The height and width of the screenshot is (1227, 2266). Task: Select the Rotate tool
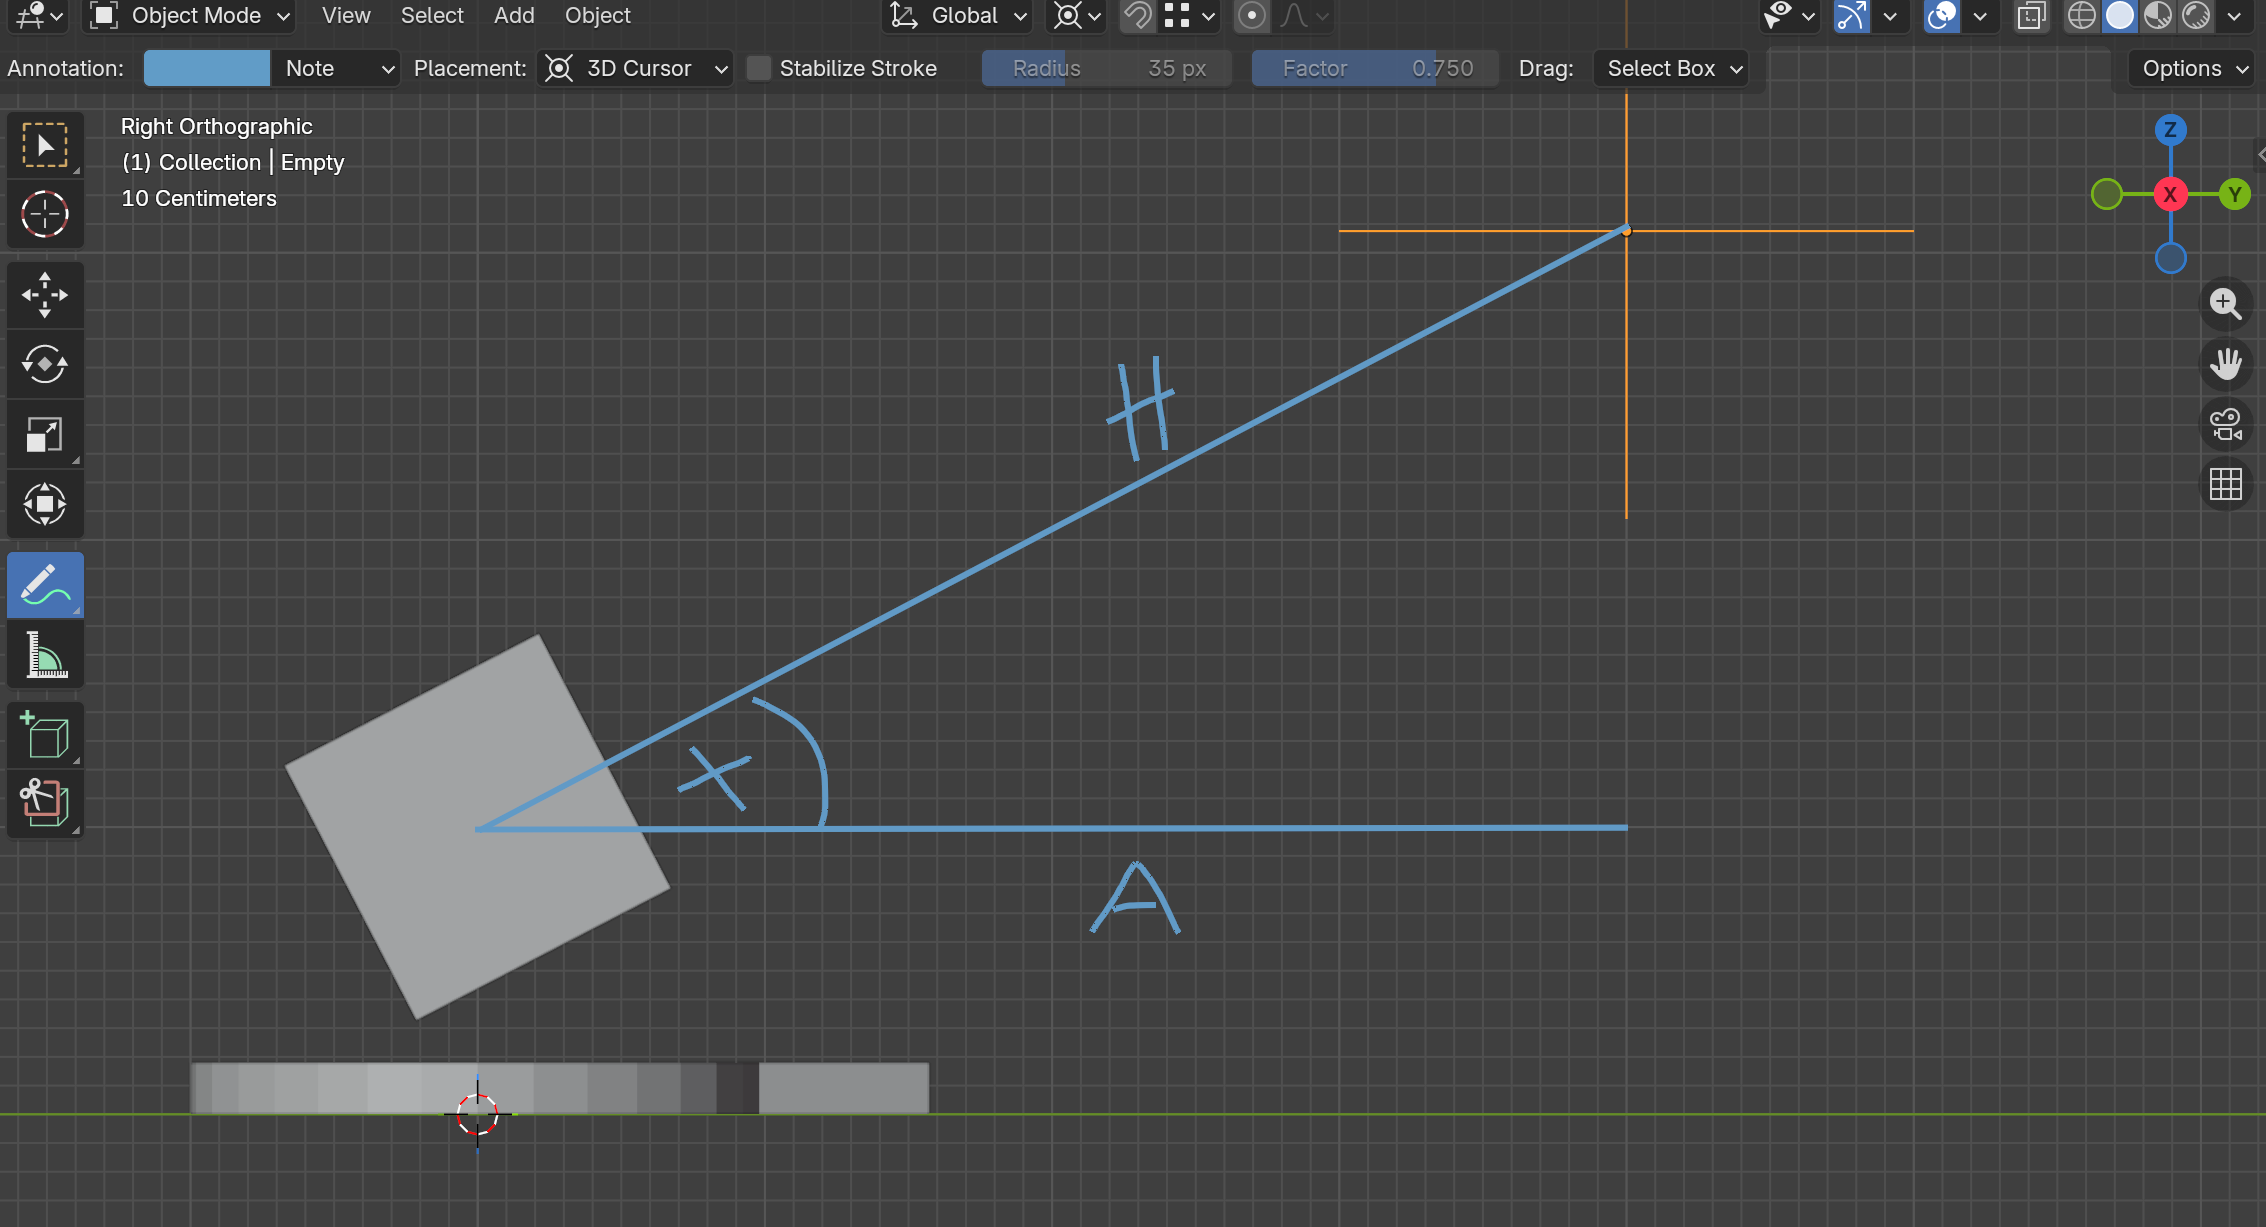click(45, 364)
